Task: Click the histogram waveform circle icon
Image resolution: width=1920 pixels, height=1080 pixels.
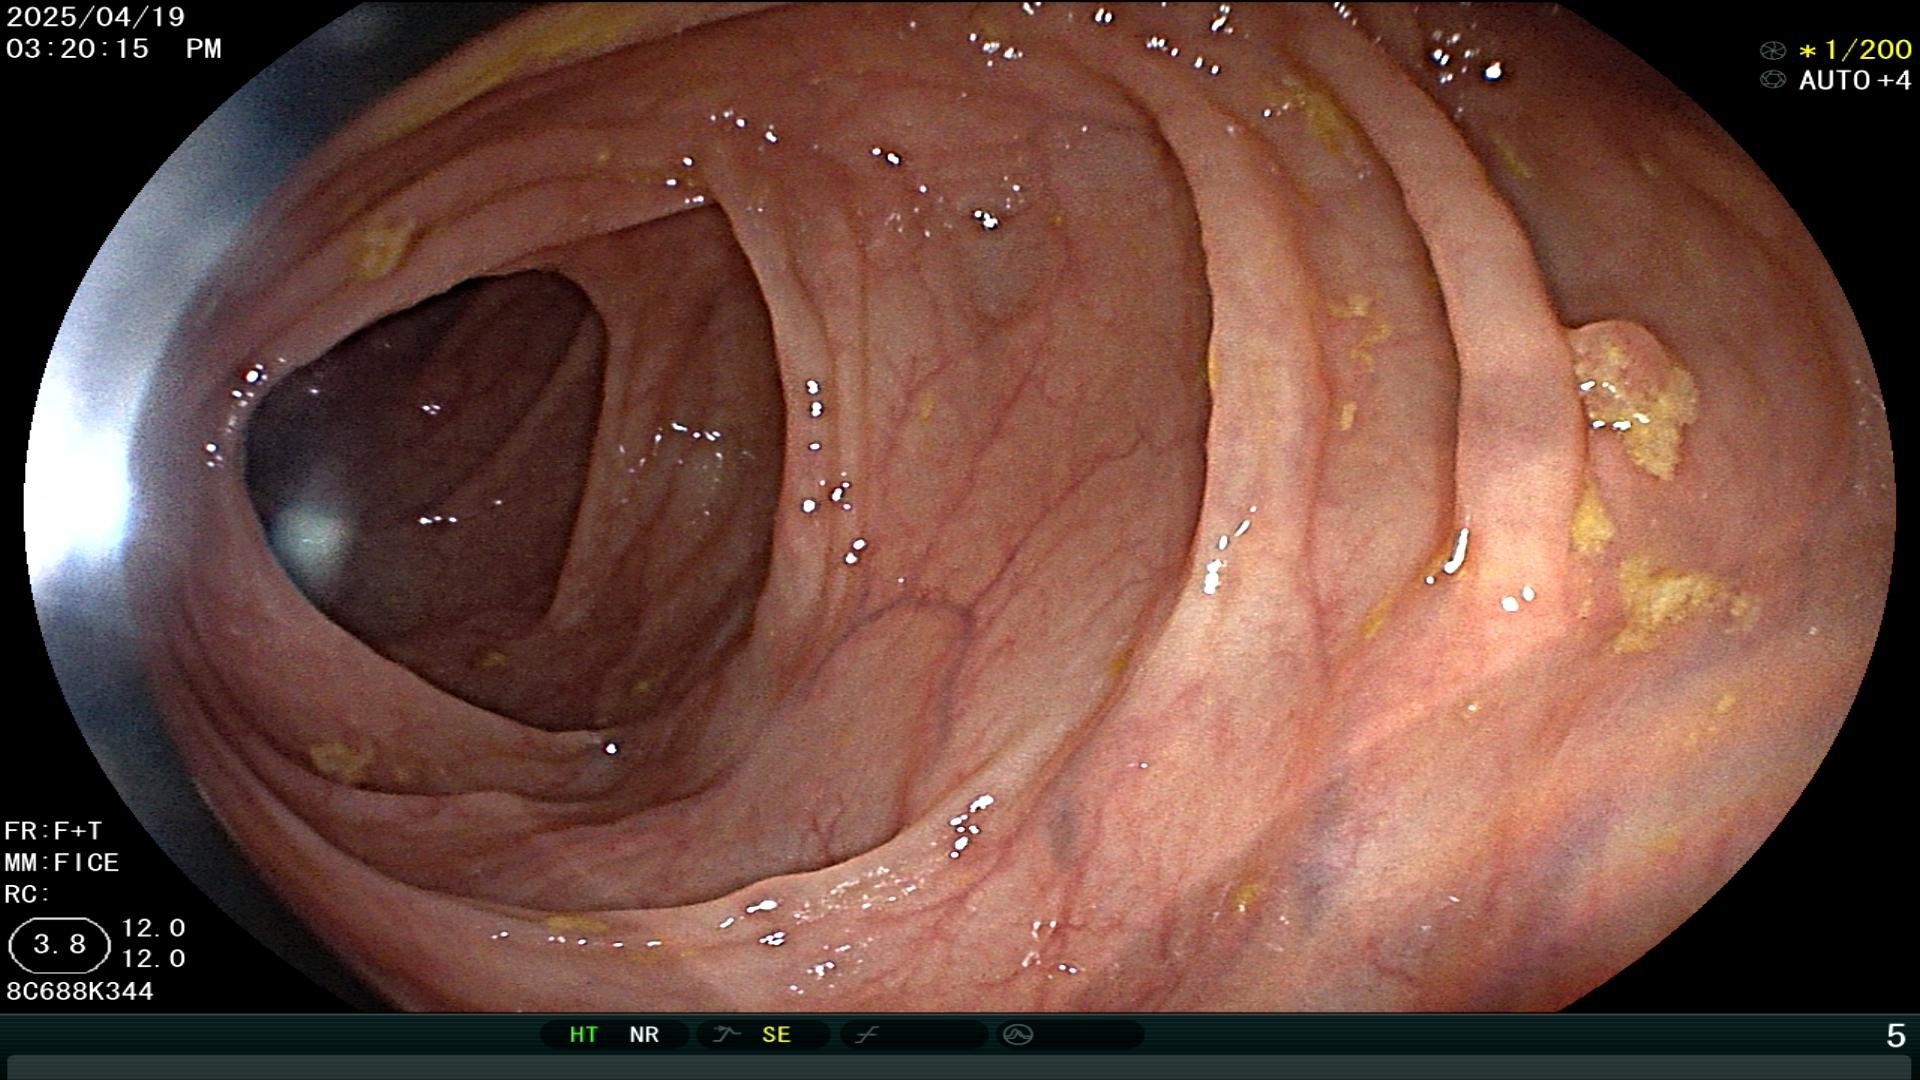Action: (1018, 1035)
